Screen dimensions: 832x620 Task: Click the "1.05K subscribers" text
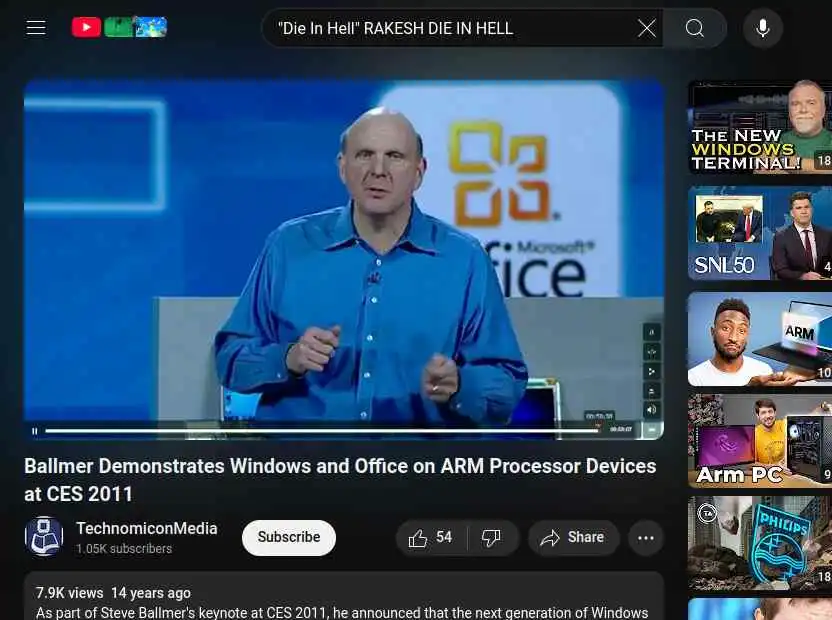(124, 548)
